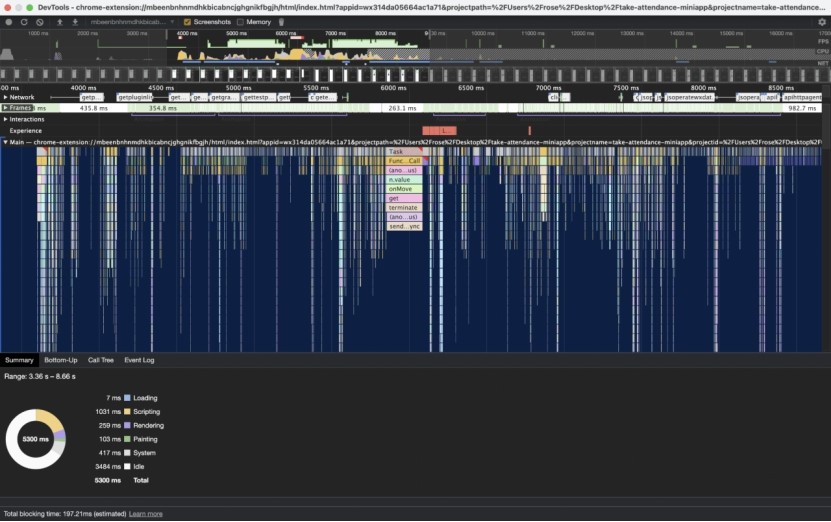Switch to the Bottom-Up tab
Viewport: 831px width, 522px height.
click(60, 360)
